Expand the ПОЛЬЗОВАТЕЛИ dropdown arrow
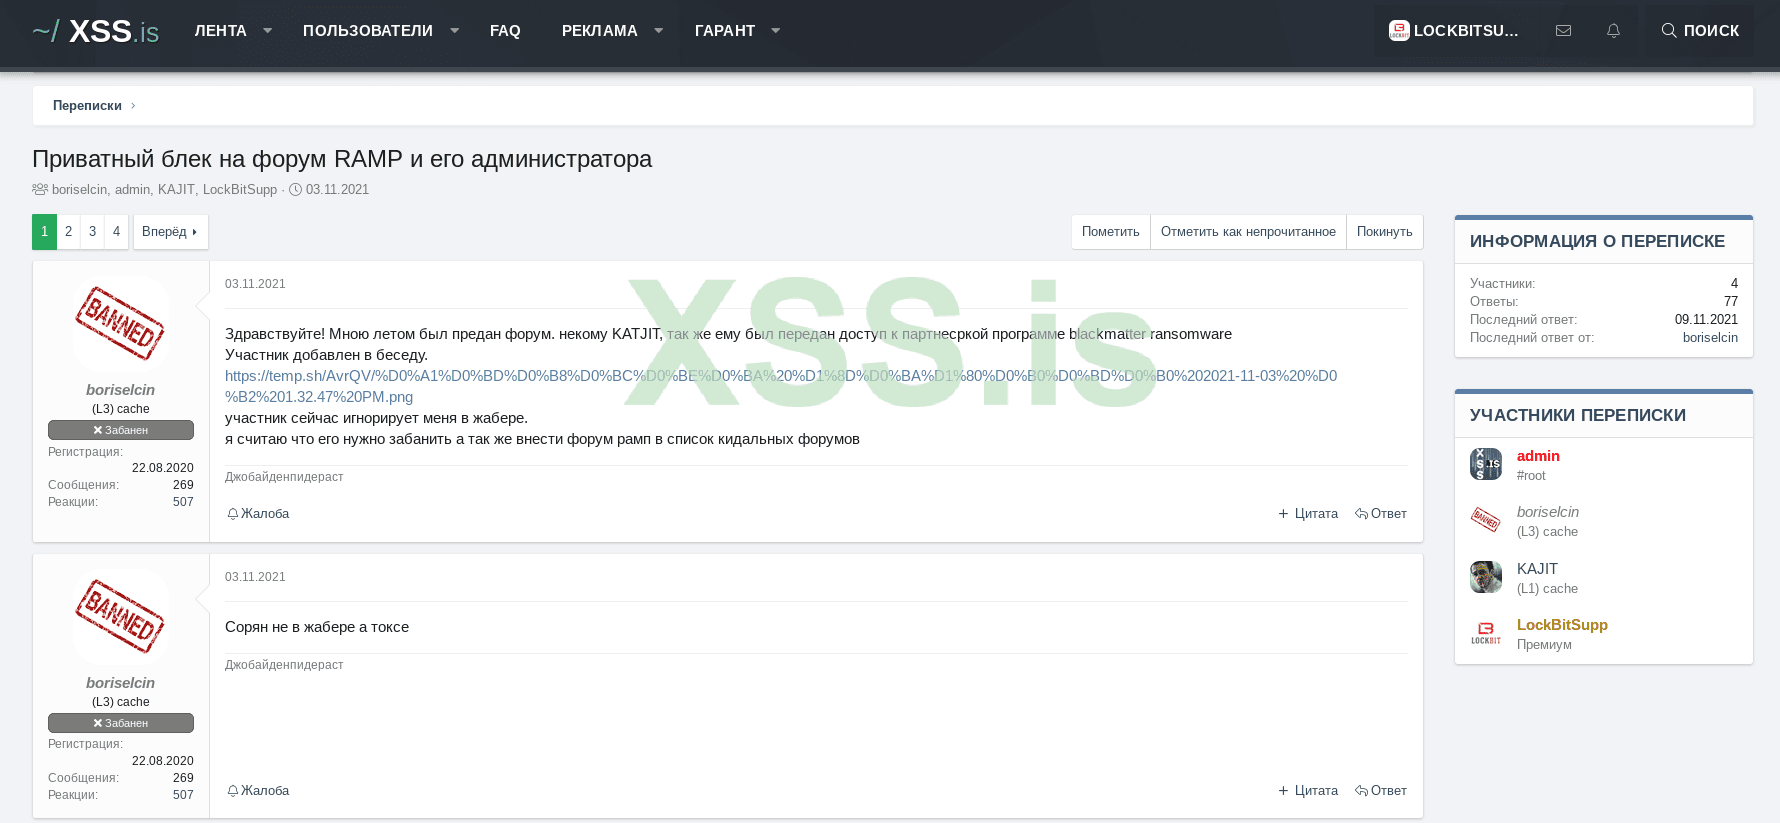The height and width of the screenshot is (823, 1780). pos(455,31)
